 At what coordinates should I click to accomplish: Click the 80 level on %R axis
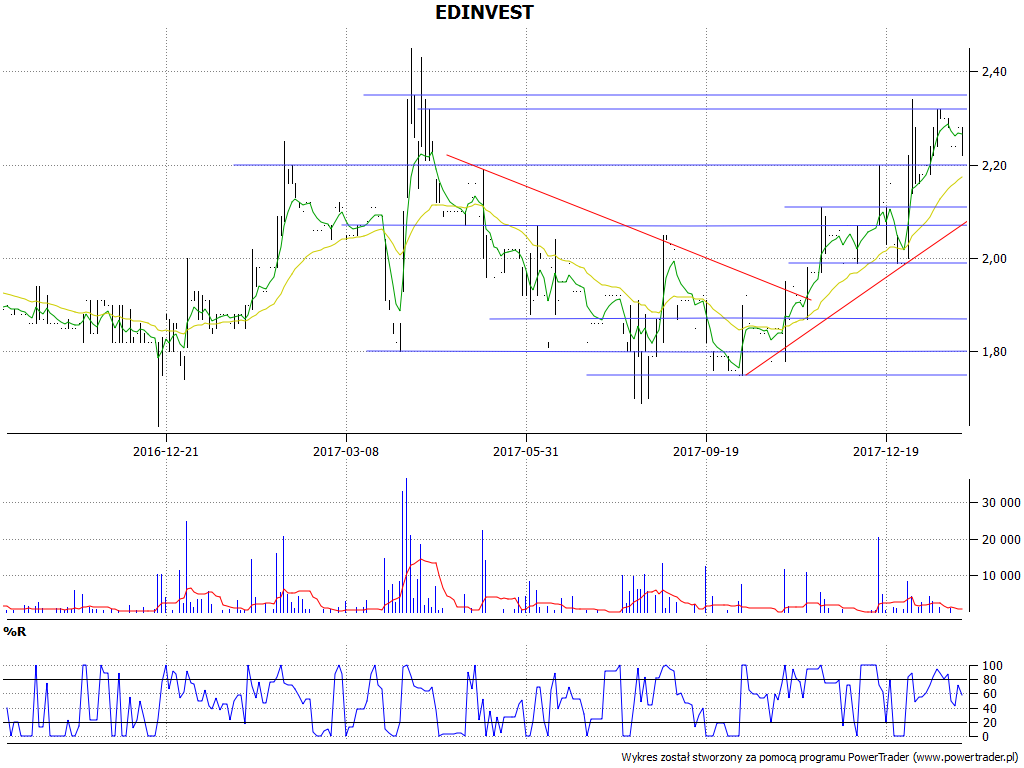click(989, 680)
